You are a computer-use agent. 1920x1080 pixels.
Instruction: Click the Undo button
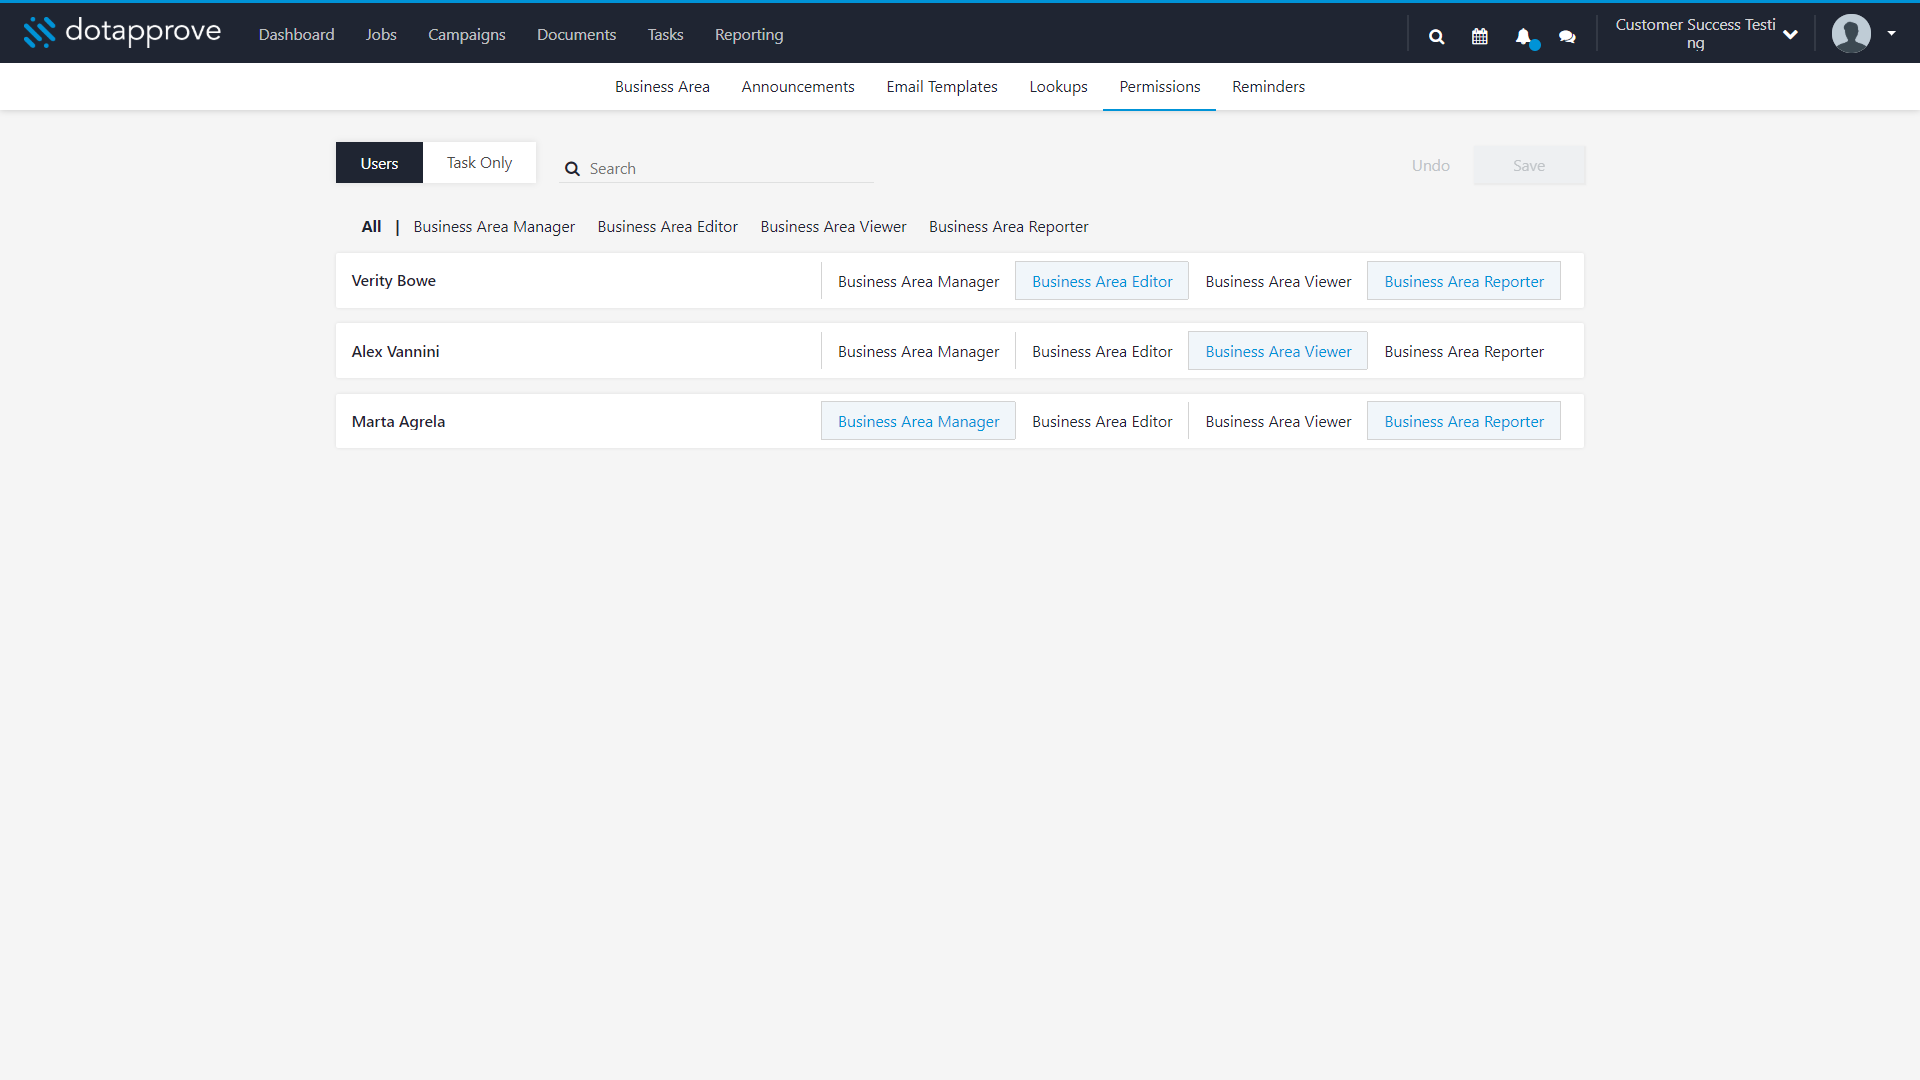click(1430, 166)
